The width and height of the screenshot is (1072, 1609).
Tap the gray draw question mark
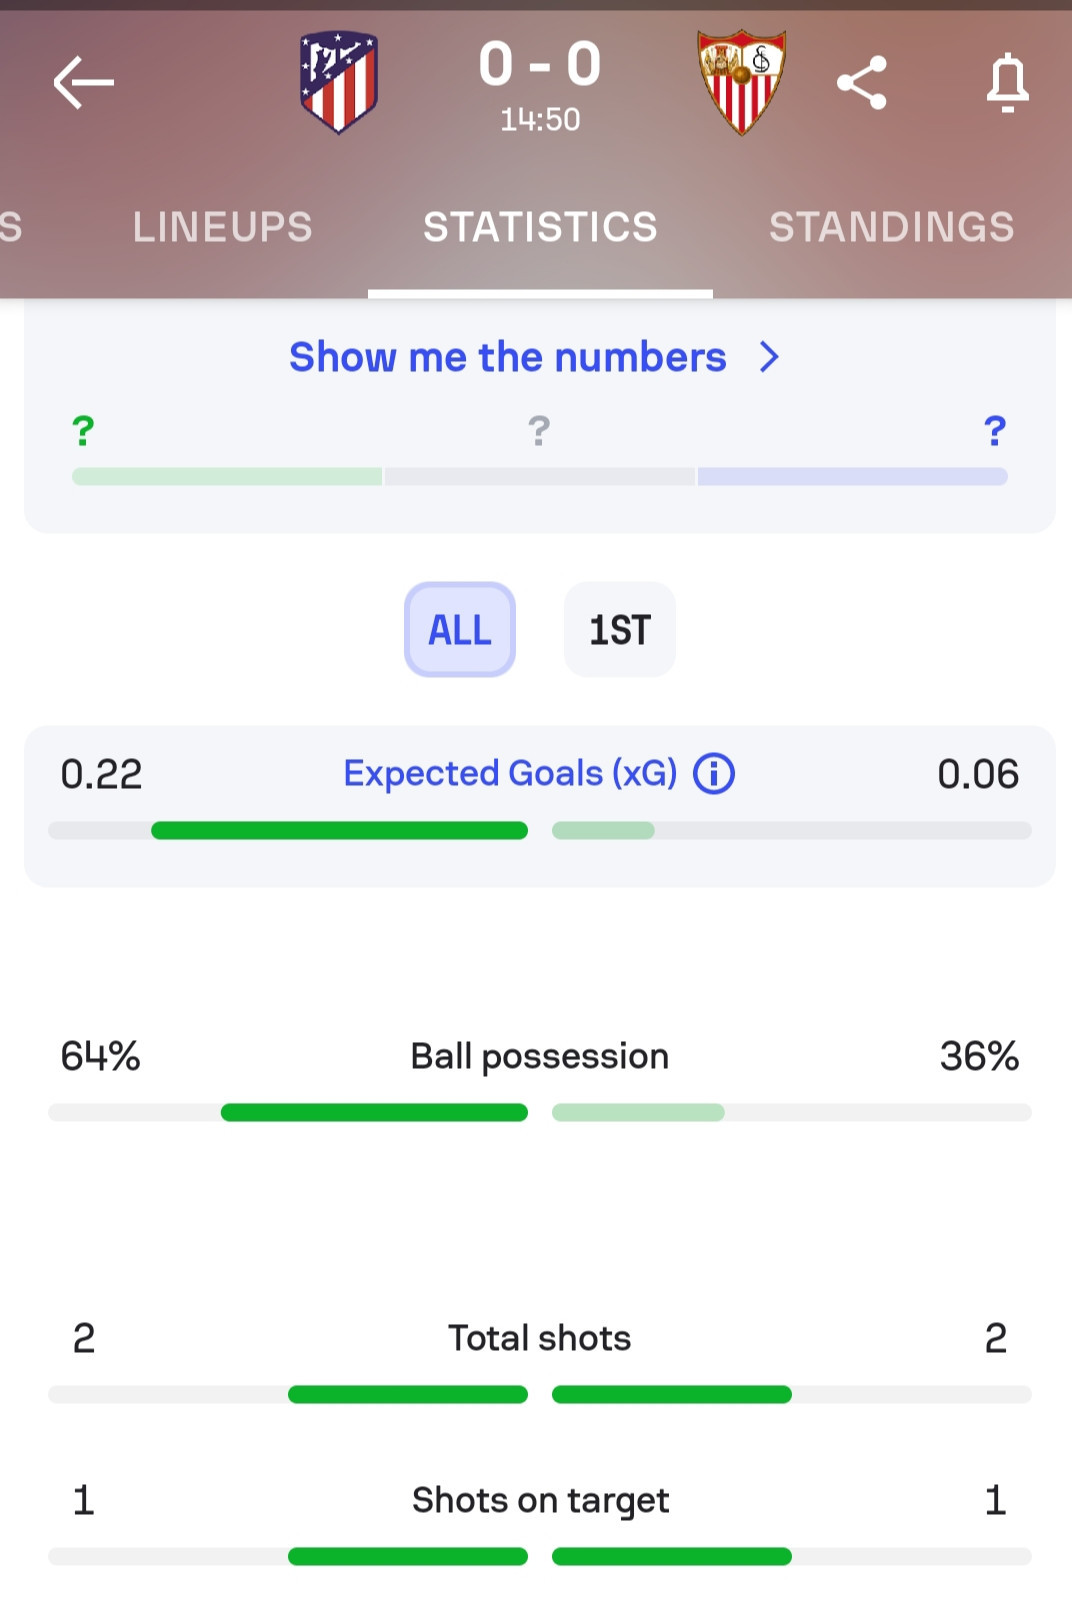(x=539, y=431)
